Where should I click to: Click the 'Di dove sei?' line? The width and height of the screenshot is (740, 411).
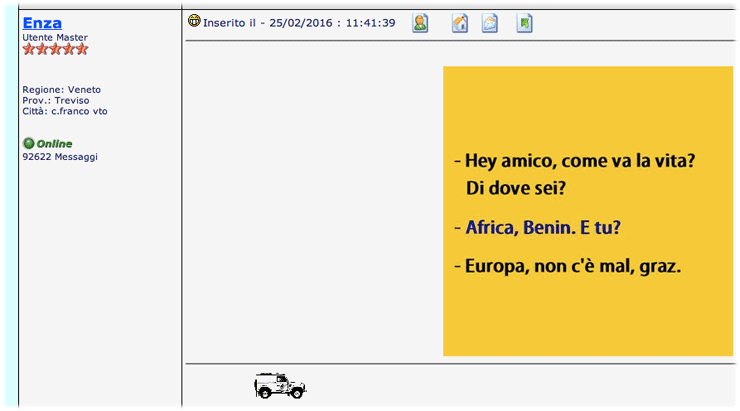[516, 188]
